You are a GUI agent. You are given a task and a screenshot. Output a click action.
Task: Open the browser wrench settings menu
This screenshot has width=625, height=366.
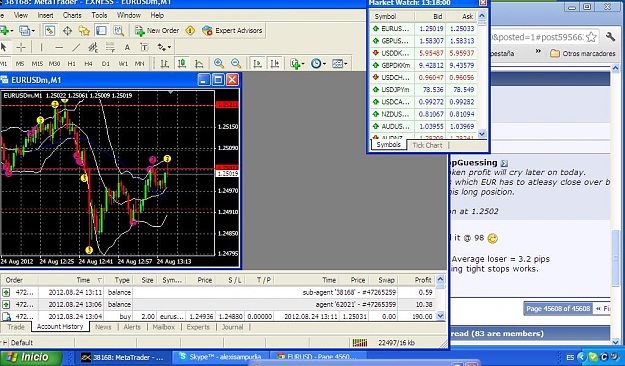point(610,37)
